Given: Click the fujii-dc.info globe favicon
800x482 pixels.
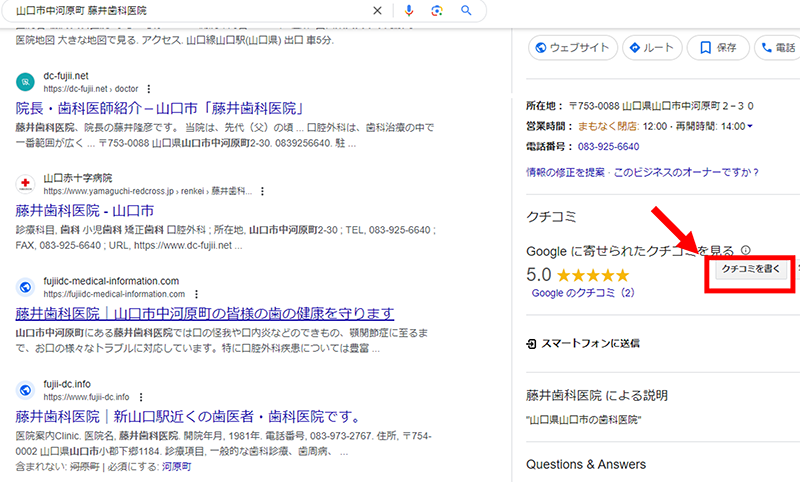Looking at the screenshot, I should (x=25, y=390).
